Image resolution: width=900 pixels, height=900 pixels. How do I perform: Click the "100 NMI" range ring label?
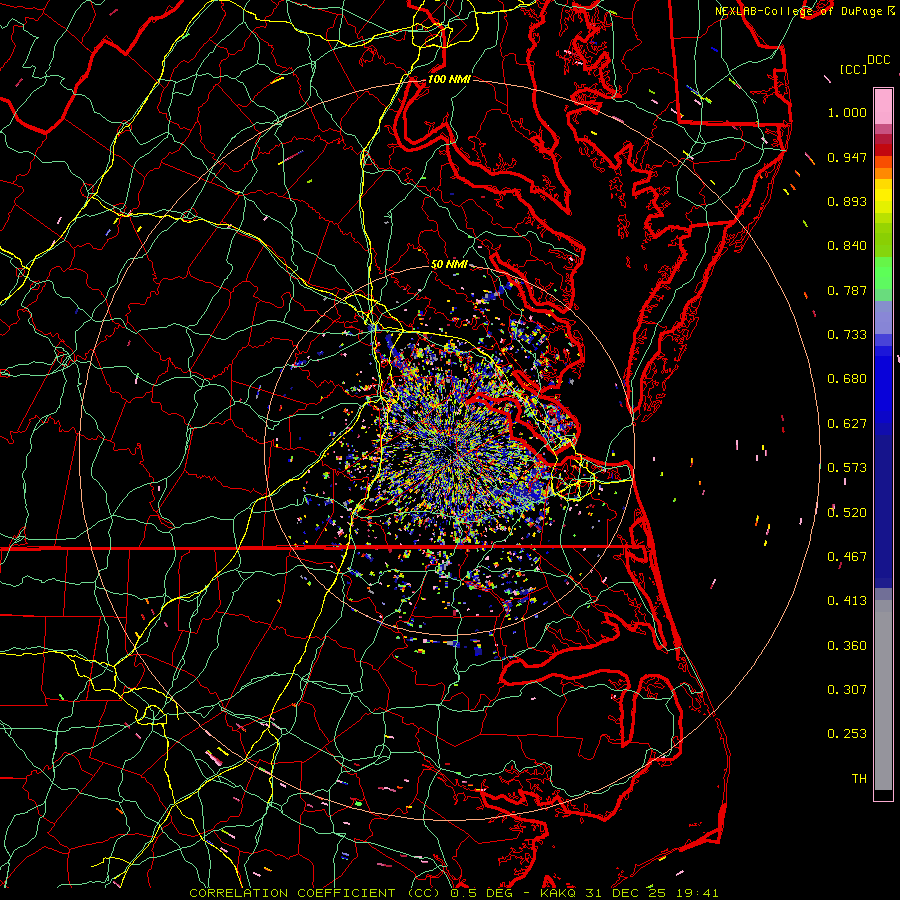pyautogui.click(x=449, y=79)
